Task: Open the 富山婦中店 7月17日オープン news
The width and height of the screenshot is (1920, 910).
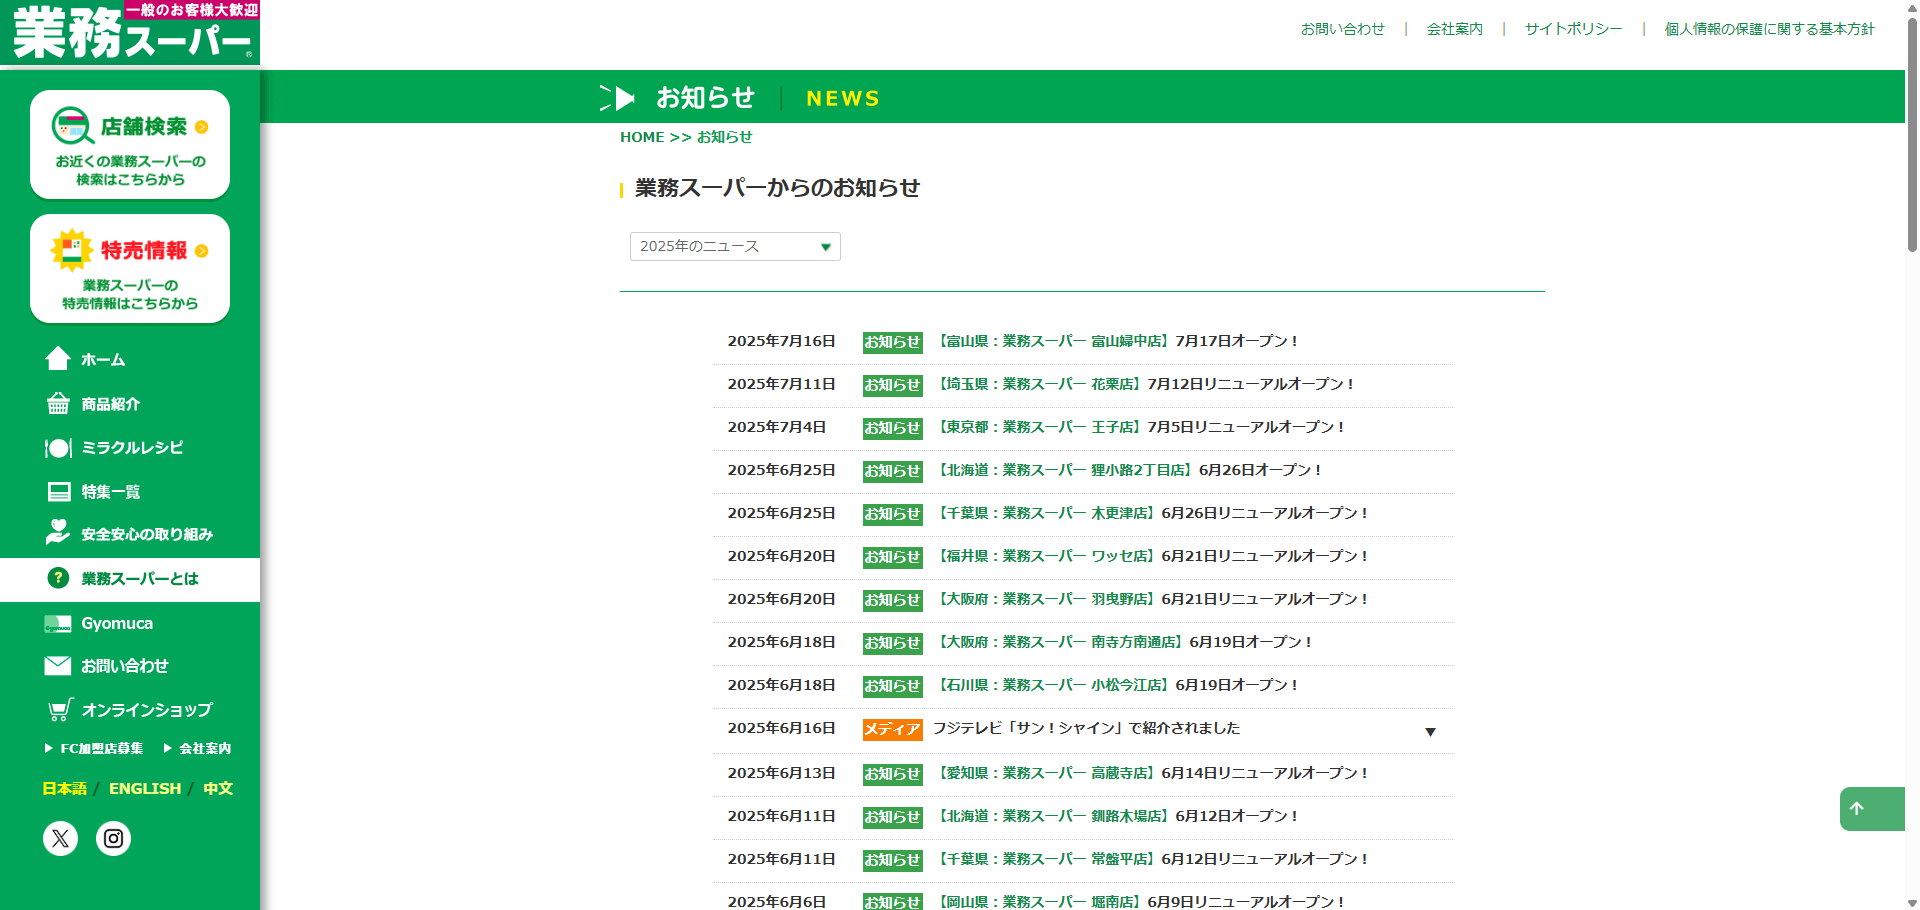Action: click(1117, 341)
